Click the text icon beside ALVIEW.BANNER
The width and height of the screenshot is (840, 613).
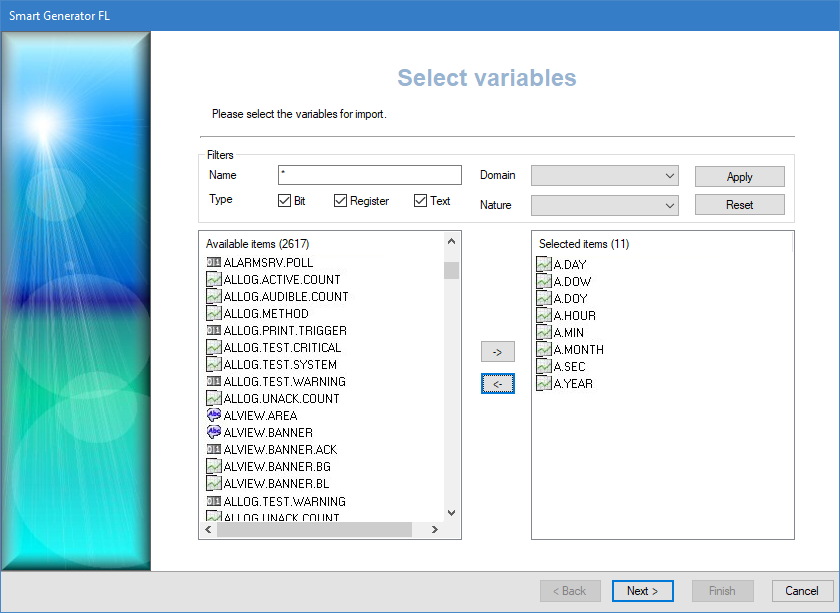(x=214, y=432)
